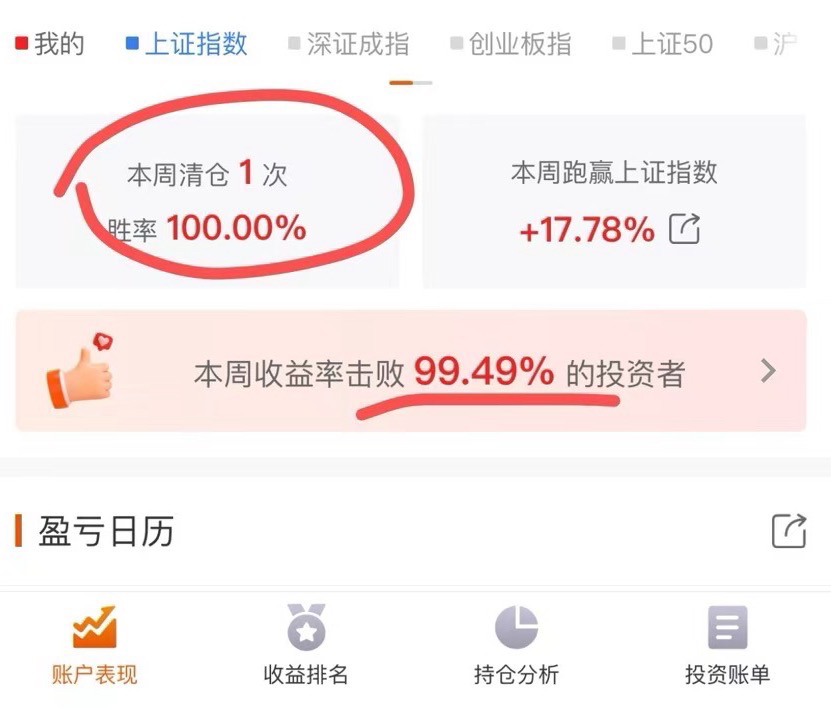The height and width of the screenshot is (709, 831).
Task: Share the 盈亏日历 section
Action: pos(789,531)
